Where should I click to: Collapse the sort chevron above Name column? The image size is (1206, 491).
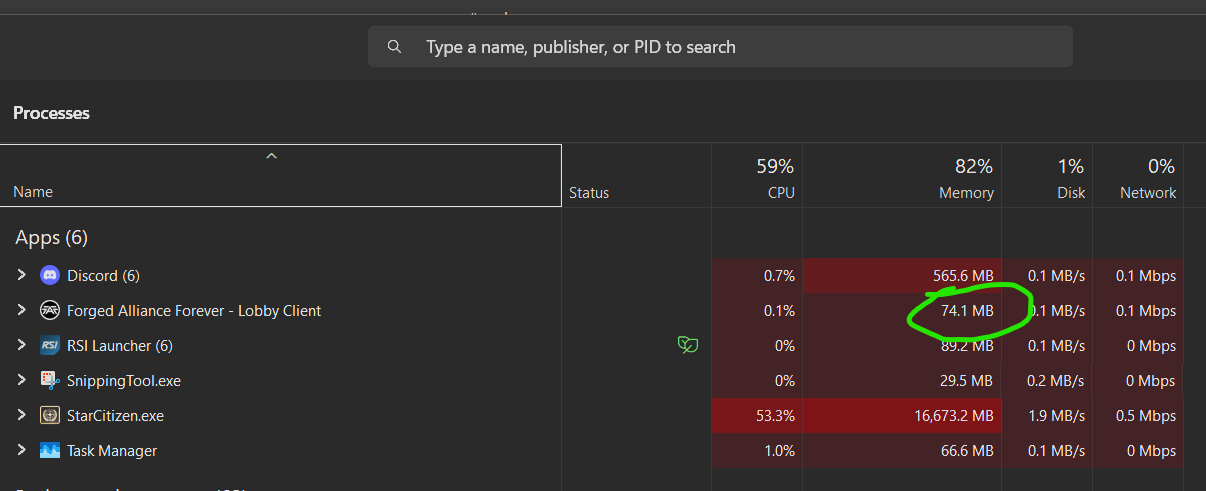pos(271,156)
